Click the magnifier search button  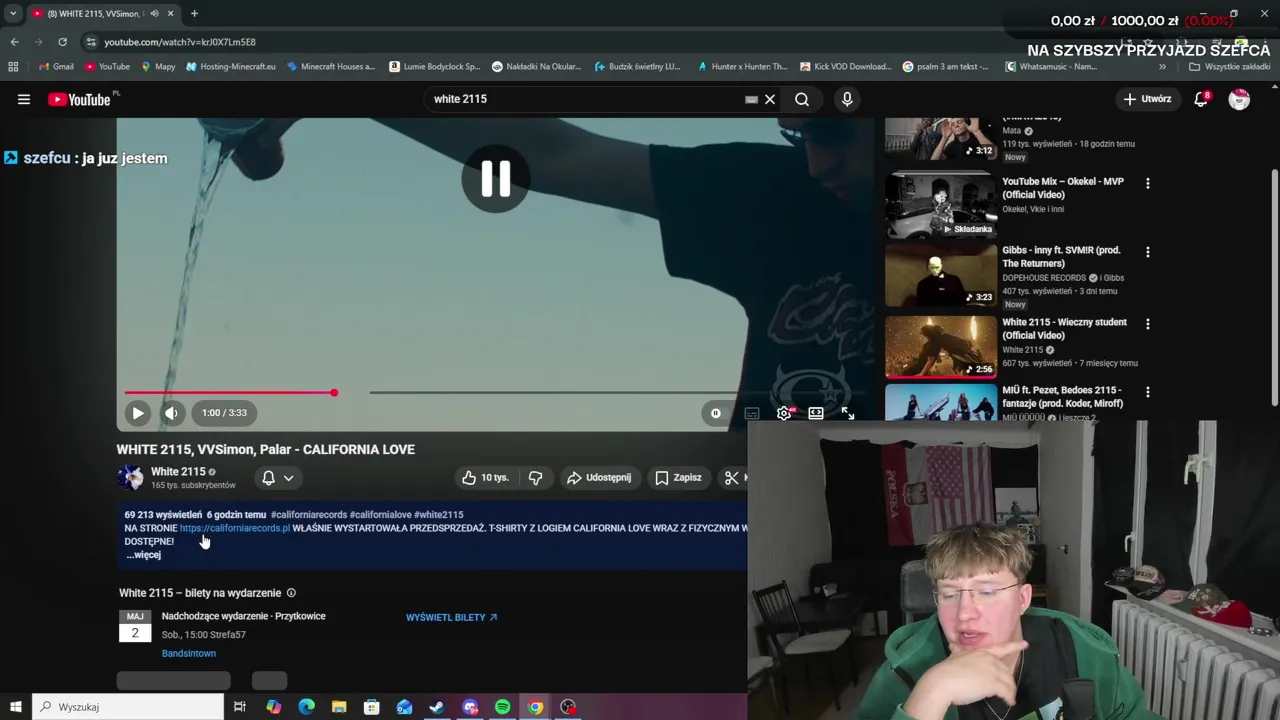(x=802, y=99)
